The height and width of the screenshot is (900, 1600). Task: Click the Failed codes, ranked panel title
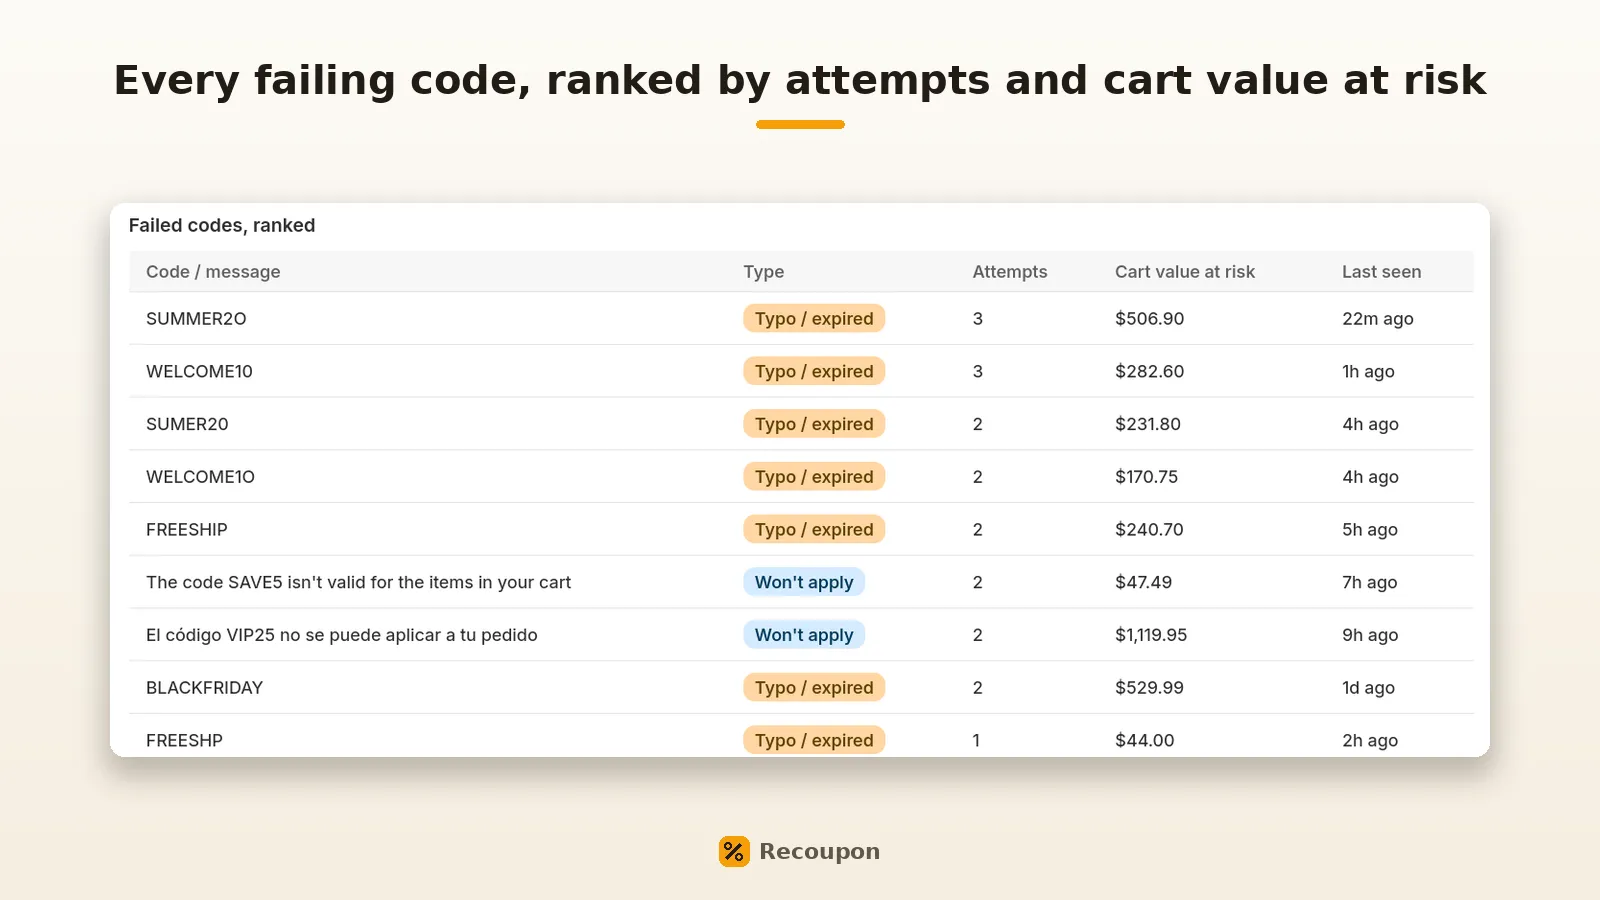[x=222, y=225]
